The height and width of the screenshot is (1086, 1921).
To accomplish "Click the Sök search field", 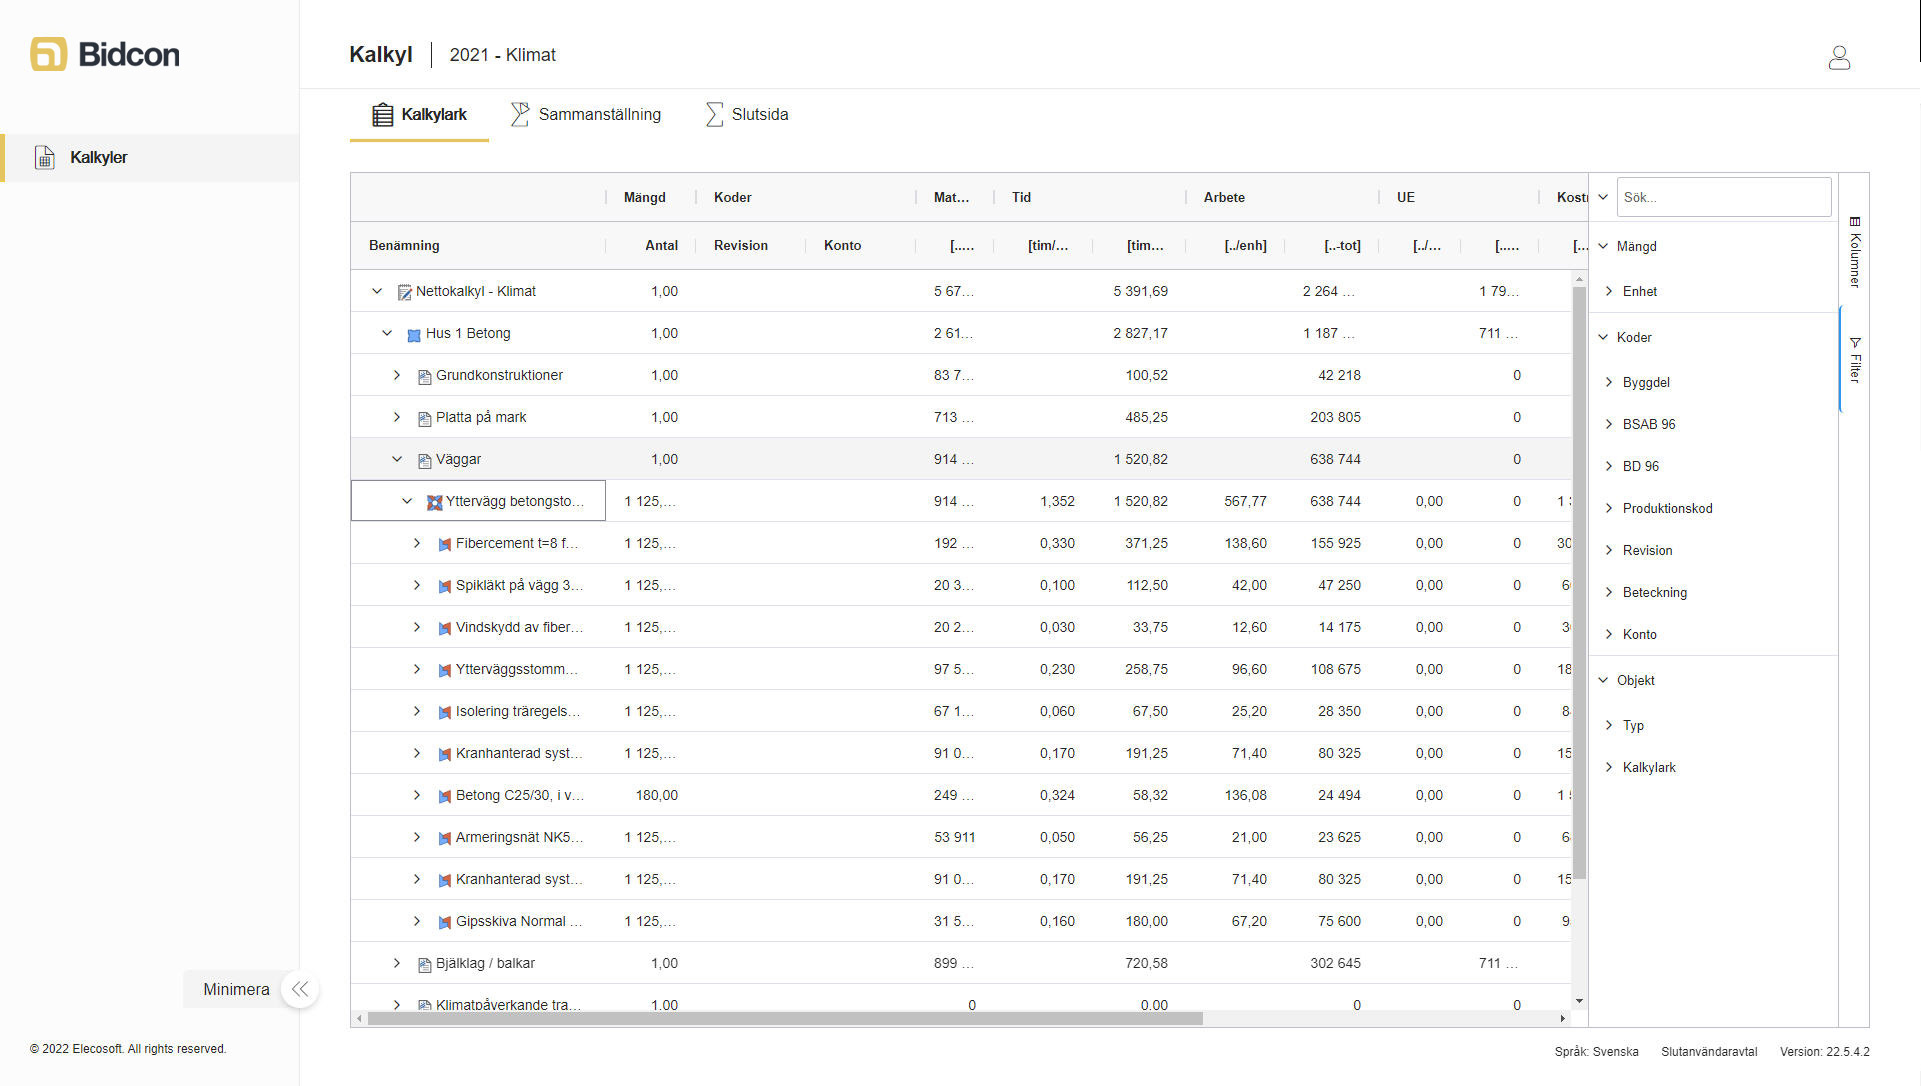I will 1722,197.
